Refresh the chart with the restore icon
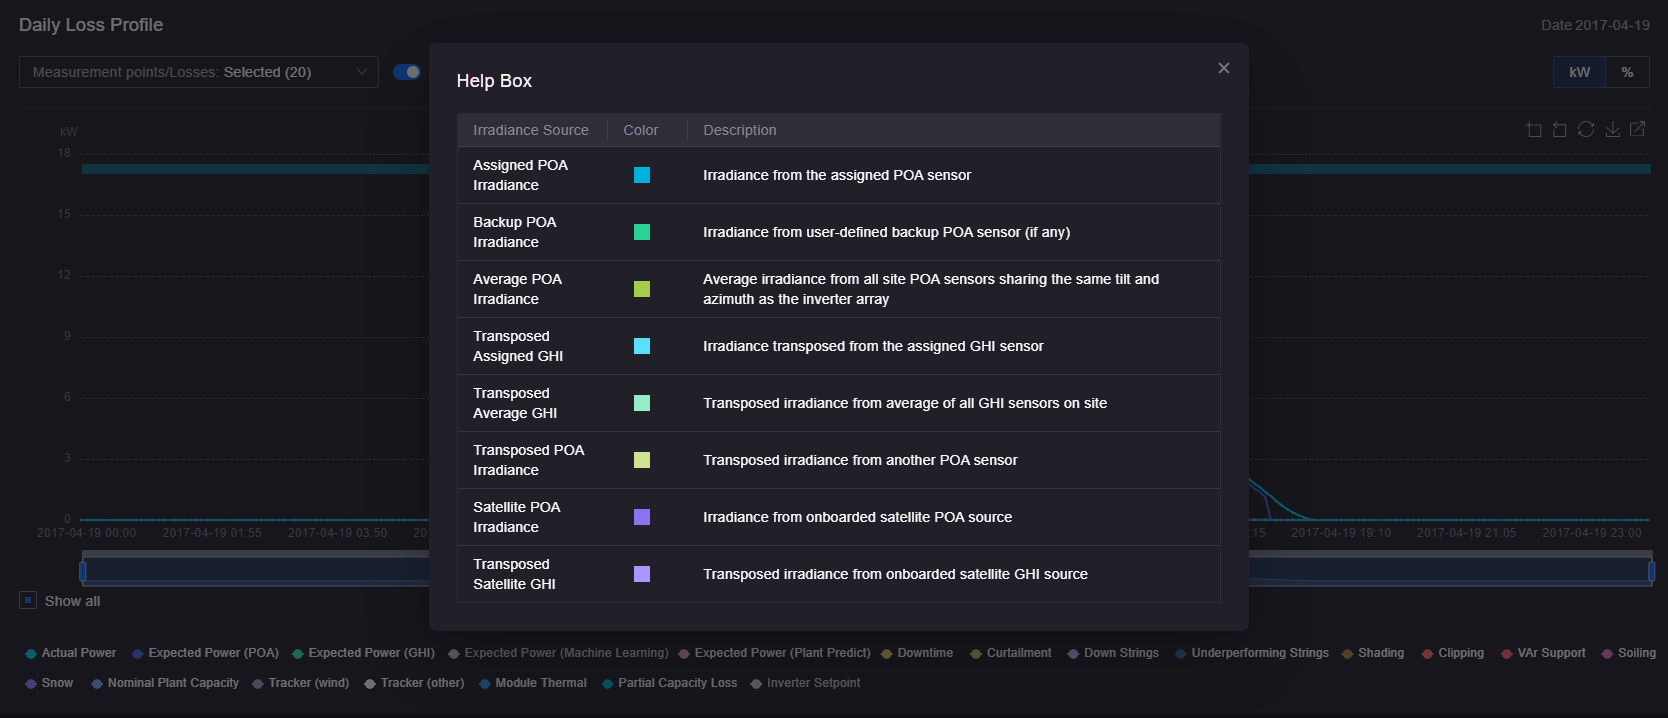The image size is (1668, 718). click(x=1586, y=129)
